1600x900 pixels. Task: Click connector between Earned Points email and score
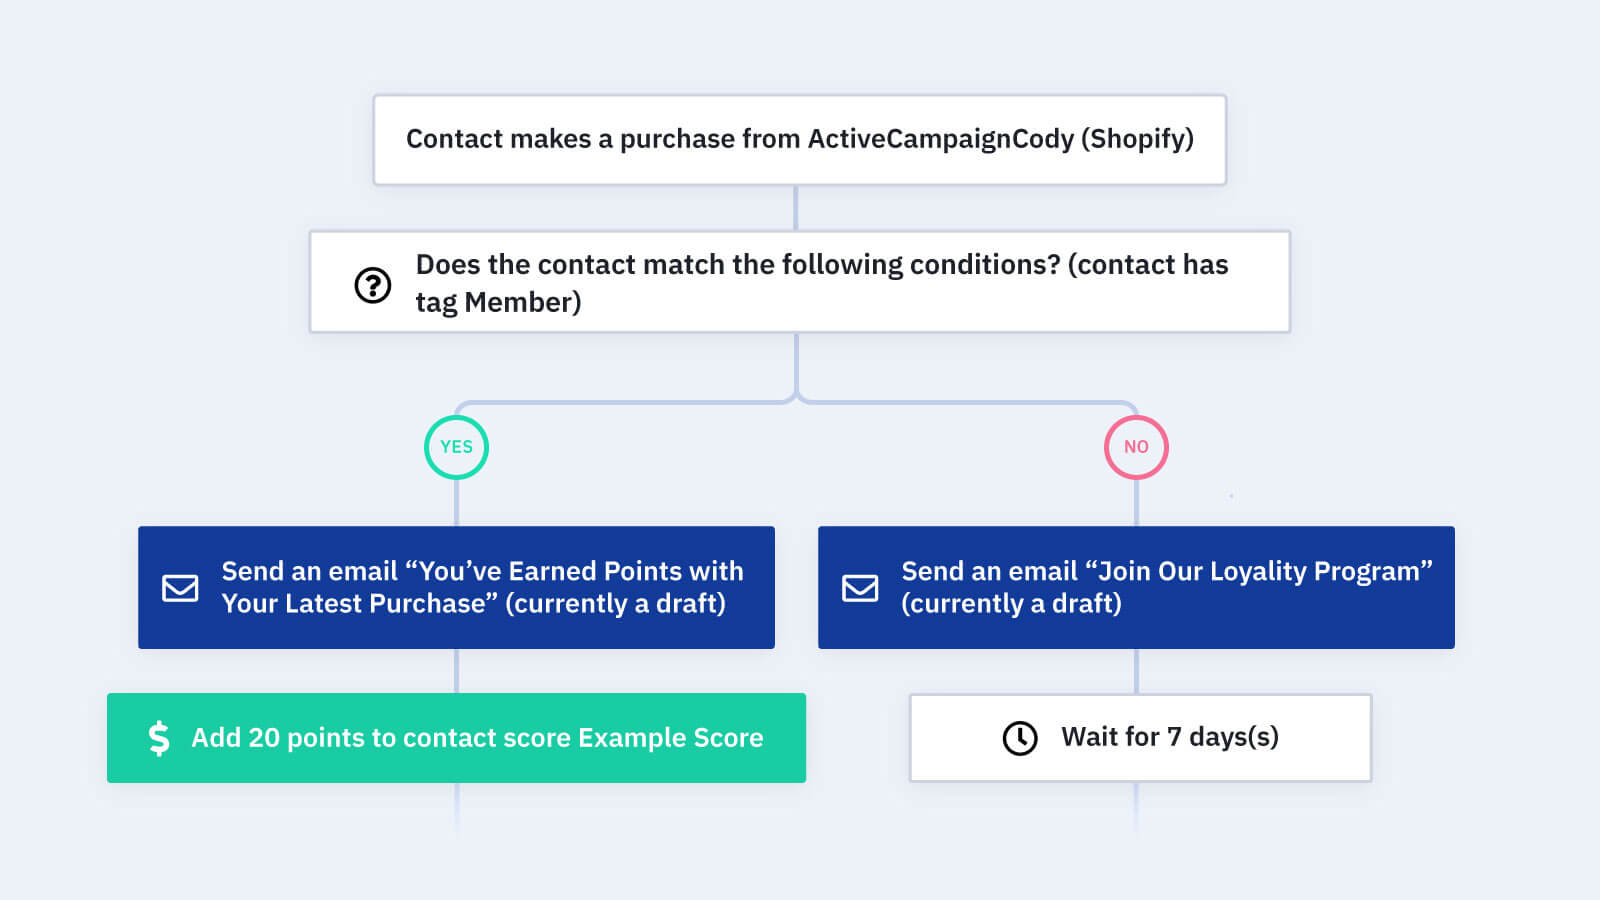pos(456,671)
